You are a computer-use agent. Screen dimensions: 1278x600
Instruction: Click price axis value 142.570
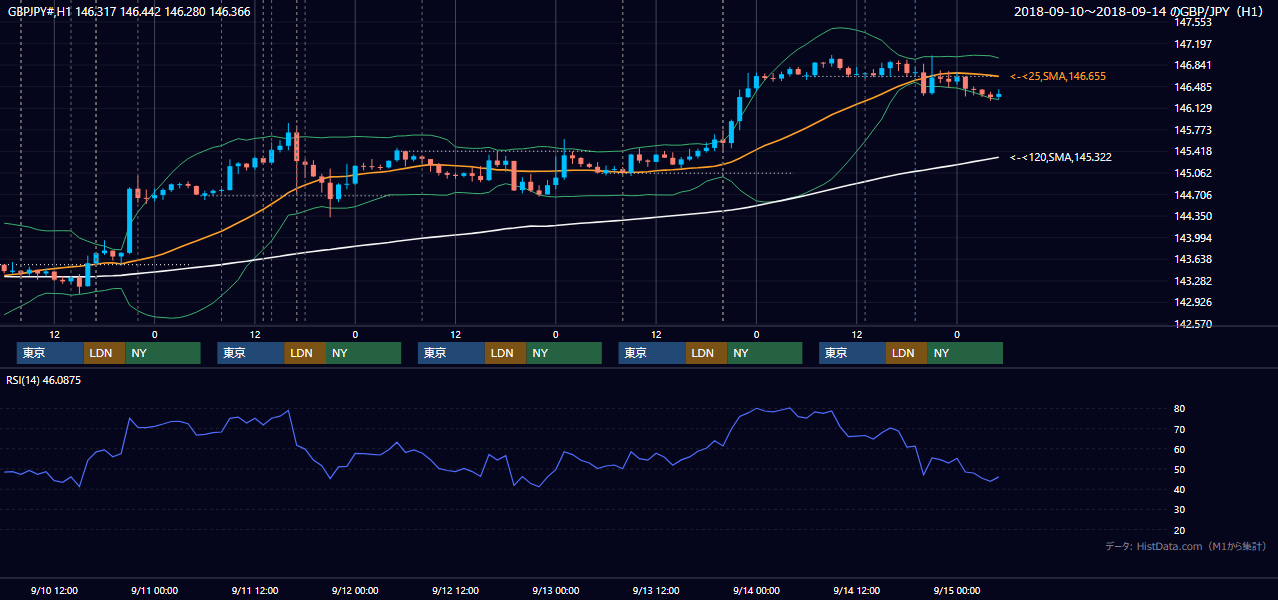pyautogui.click(x=1193, y=324)
